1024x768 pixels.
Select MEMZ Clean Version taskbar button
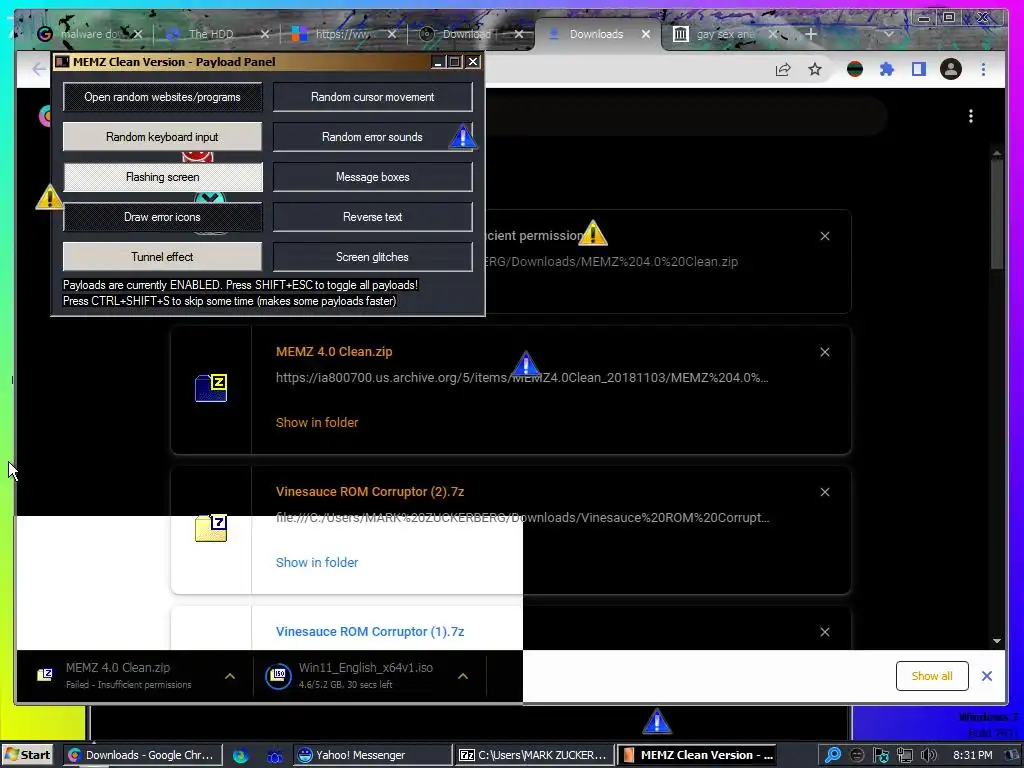point(697,754)
